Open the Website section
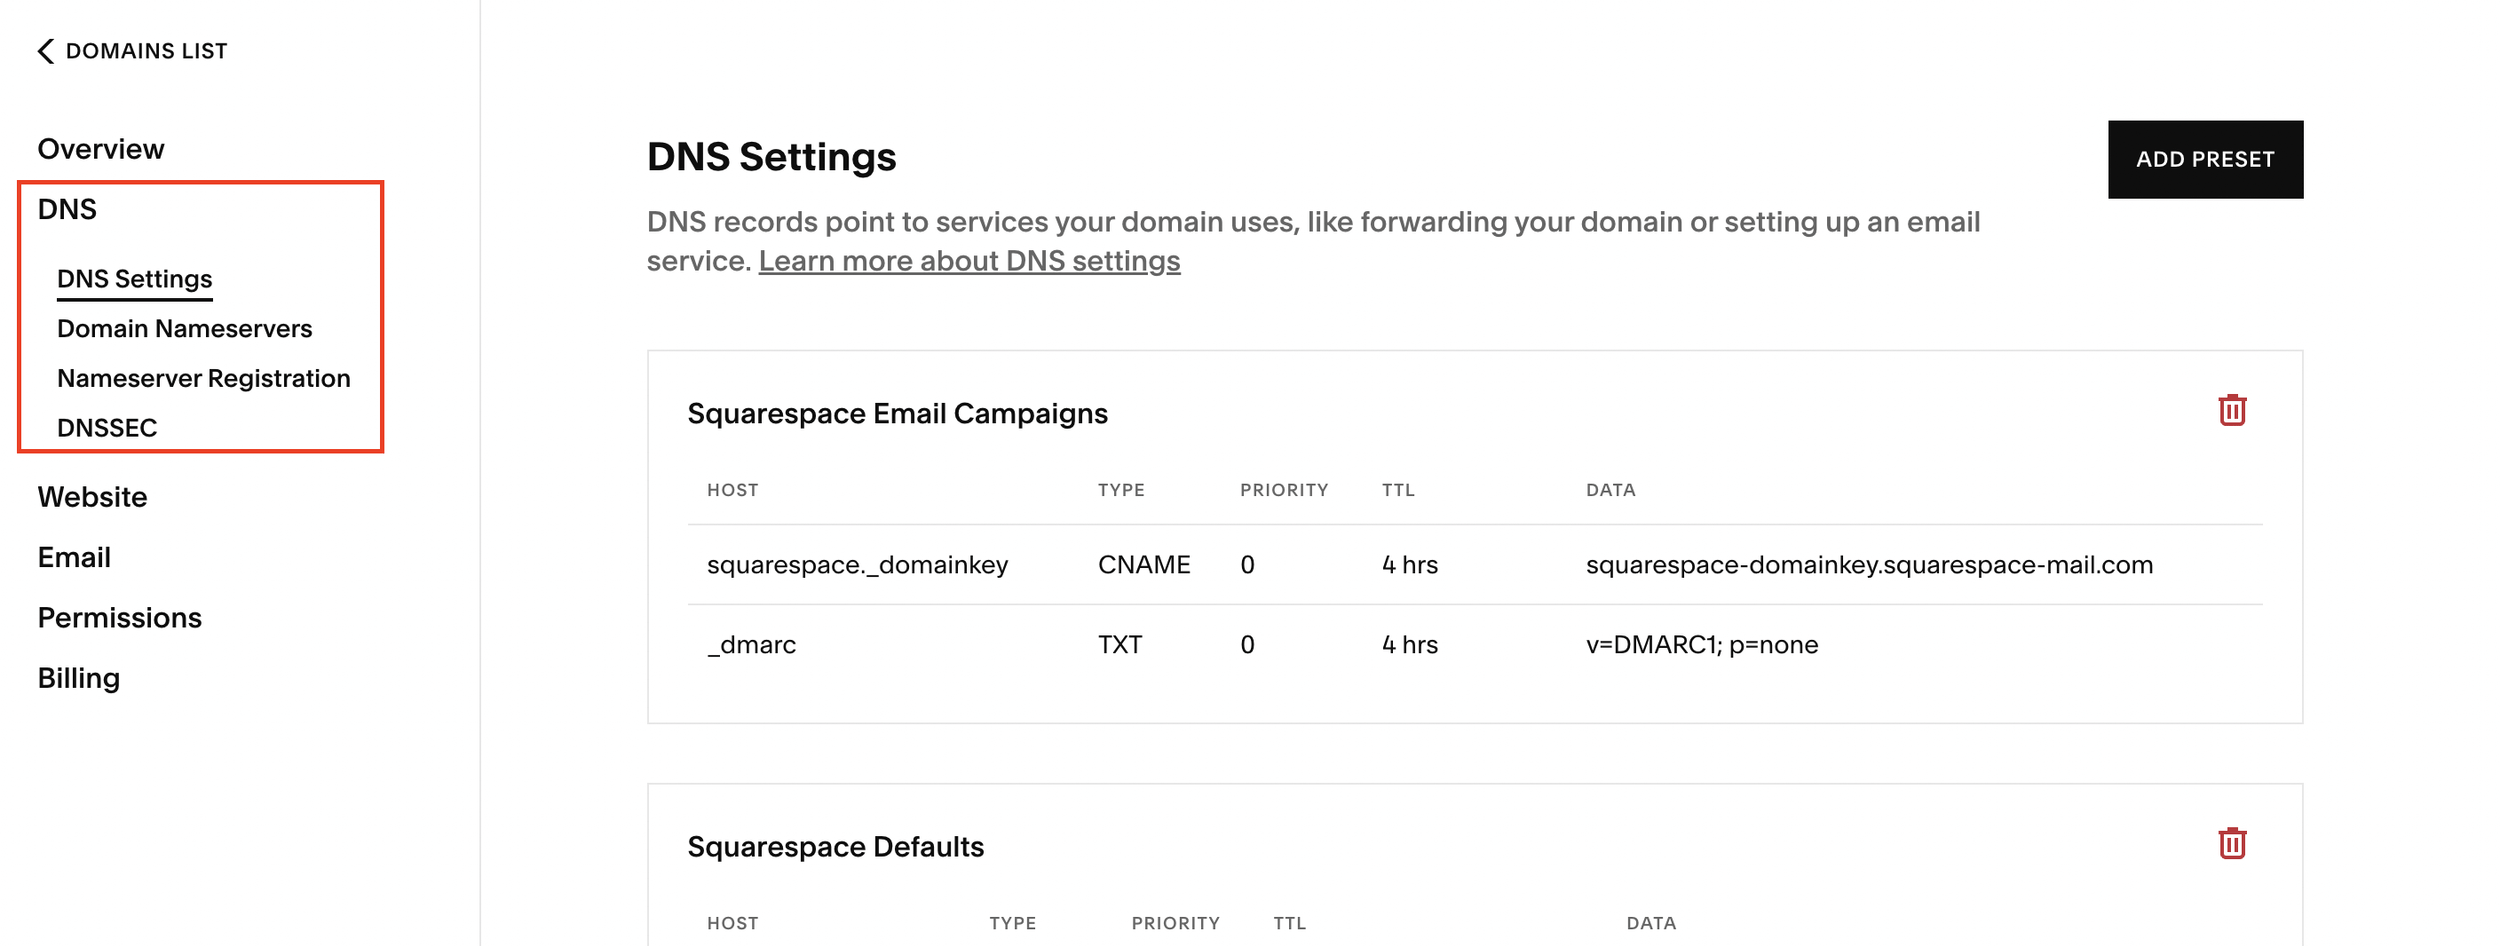This screenshot has height=946, width=2500. point(93,496)
